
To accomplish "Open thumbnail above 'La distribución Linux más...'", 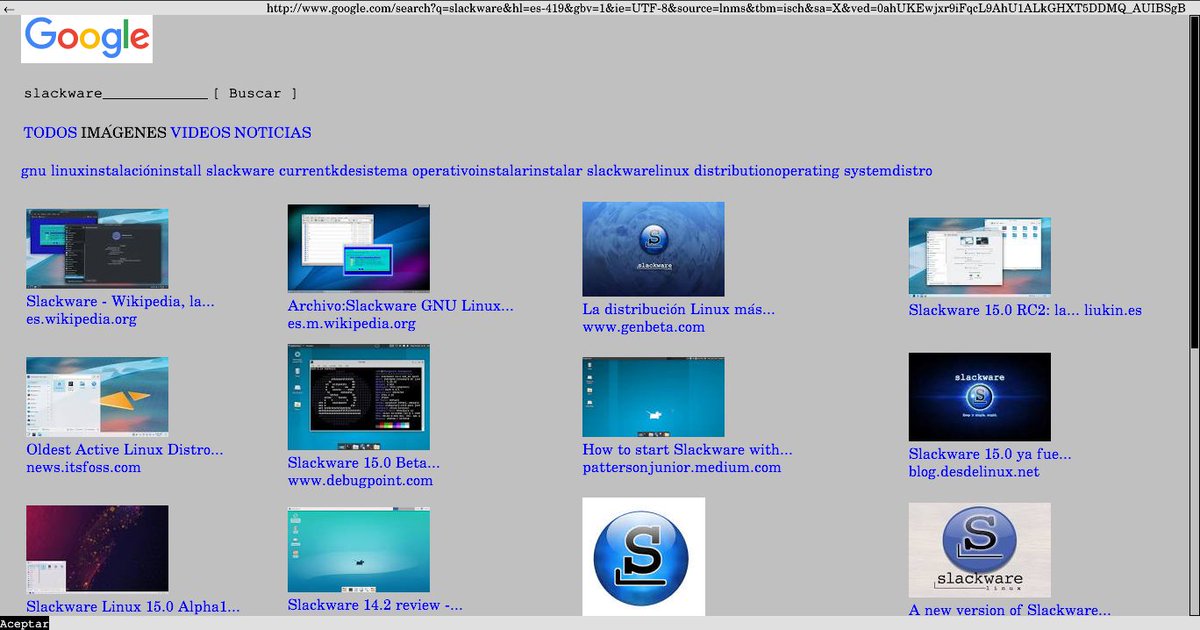I will (x=654, y=249).
